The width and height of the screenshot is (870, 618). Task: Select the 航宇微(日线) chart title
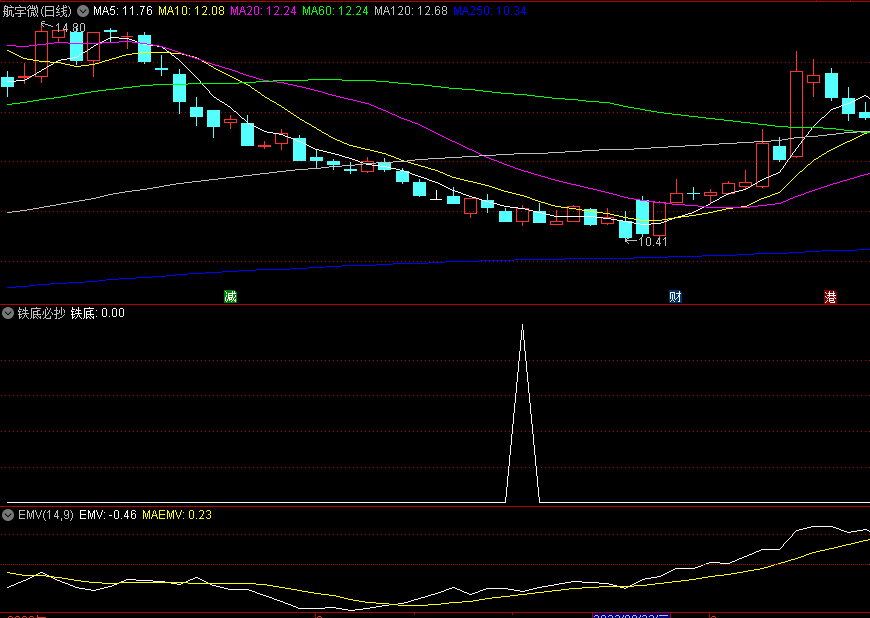point(37,11)
